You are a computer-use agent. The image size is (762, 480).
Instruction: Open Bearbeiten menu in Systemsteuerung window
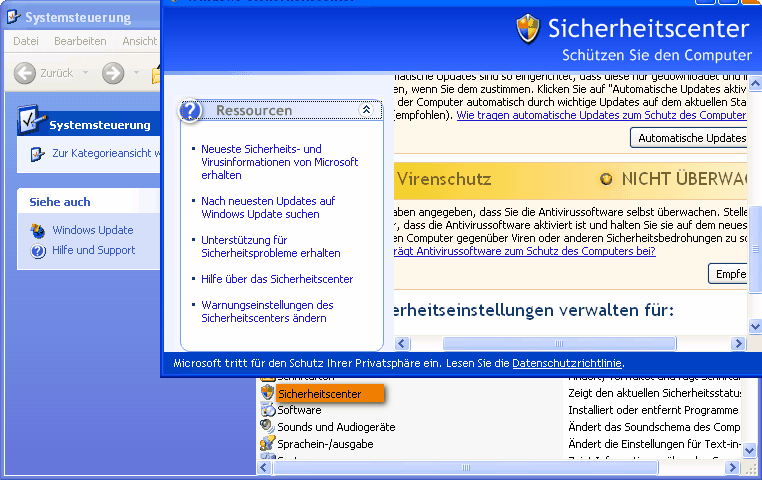tap(80, 41)
